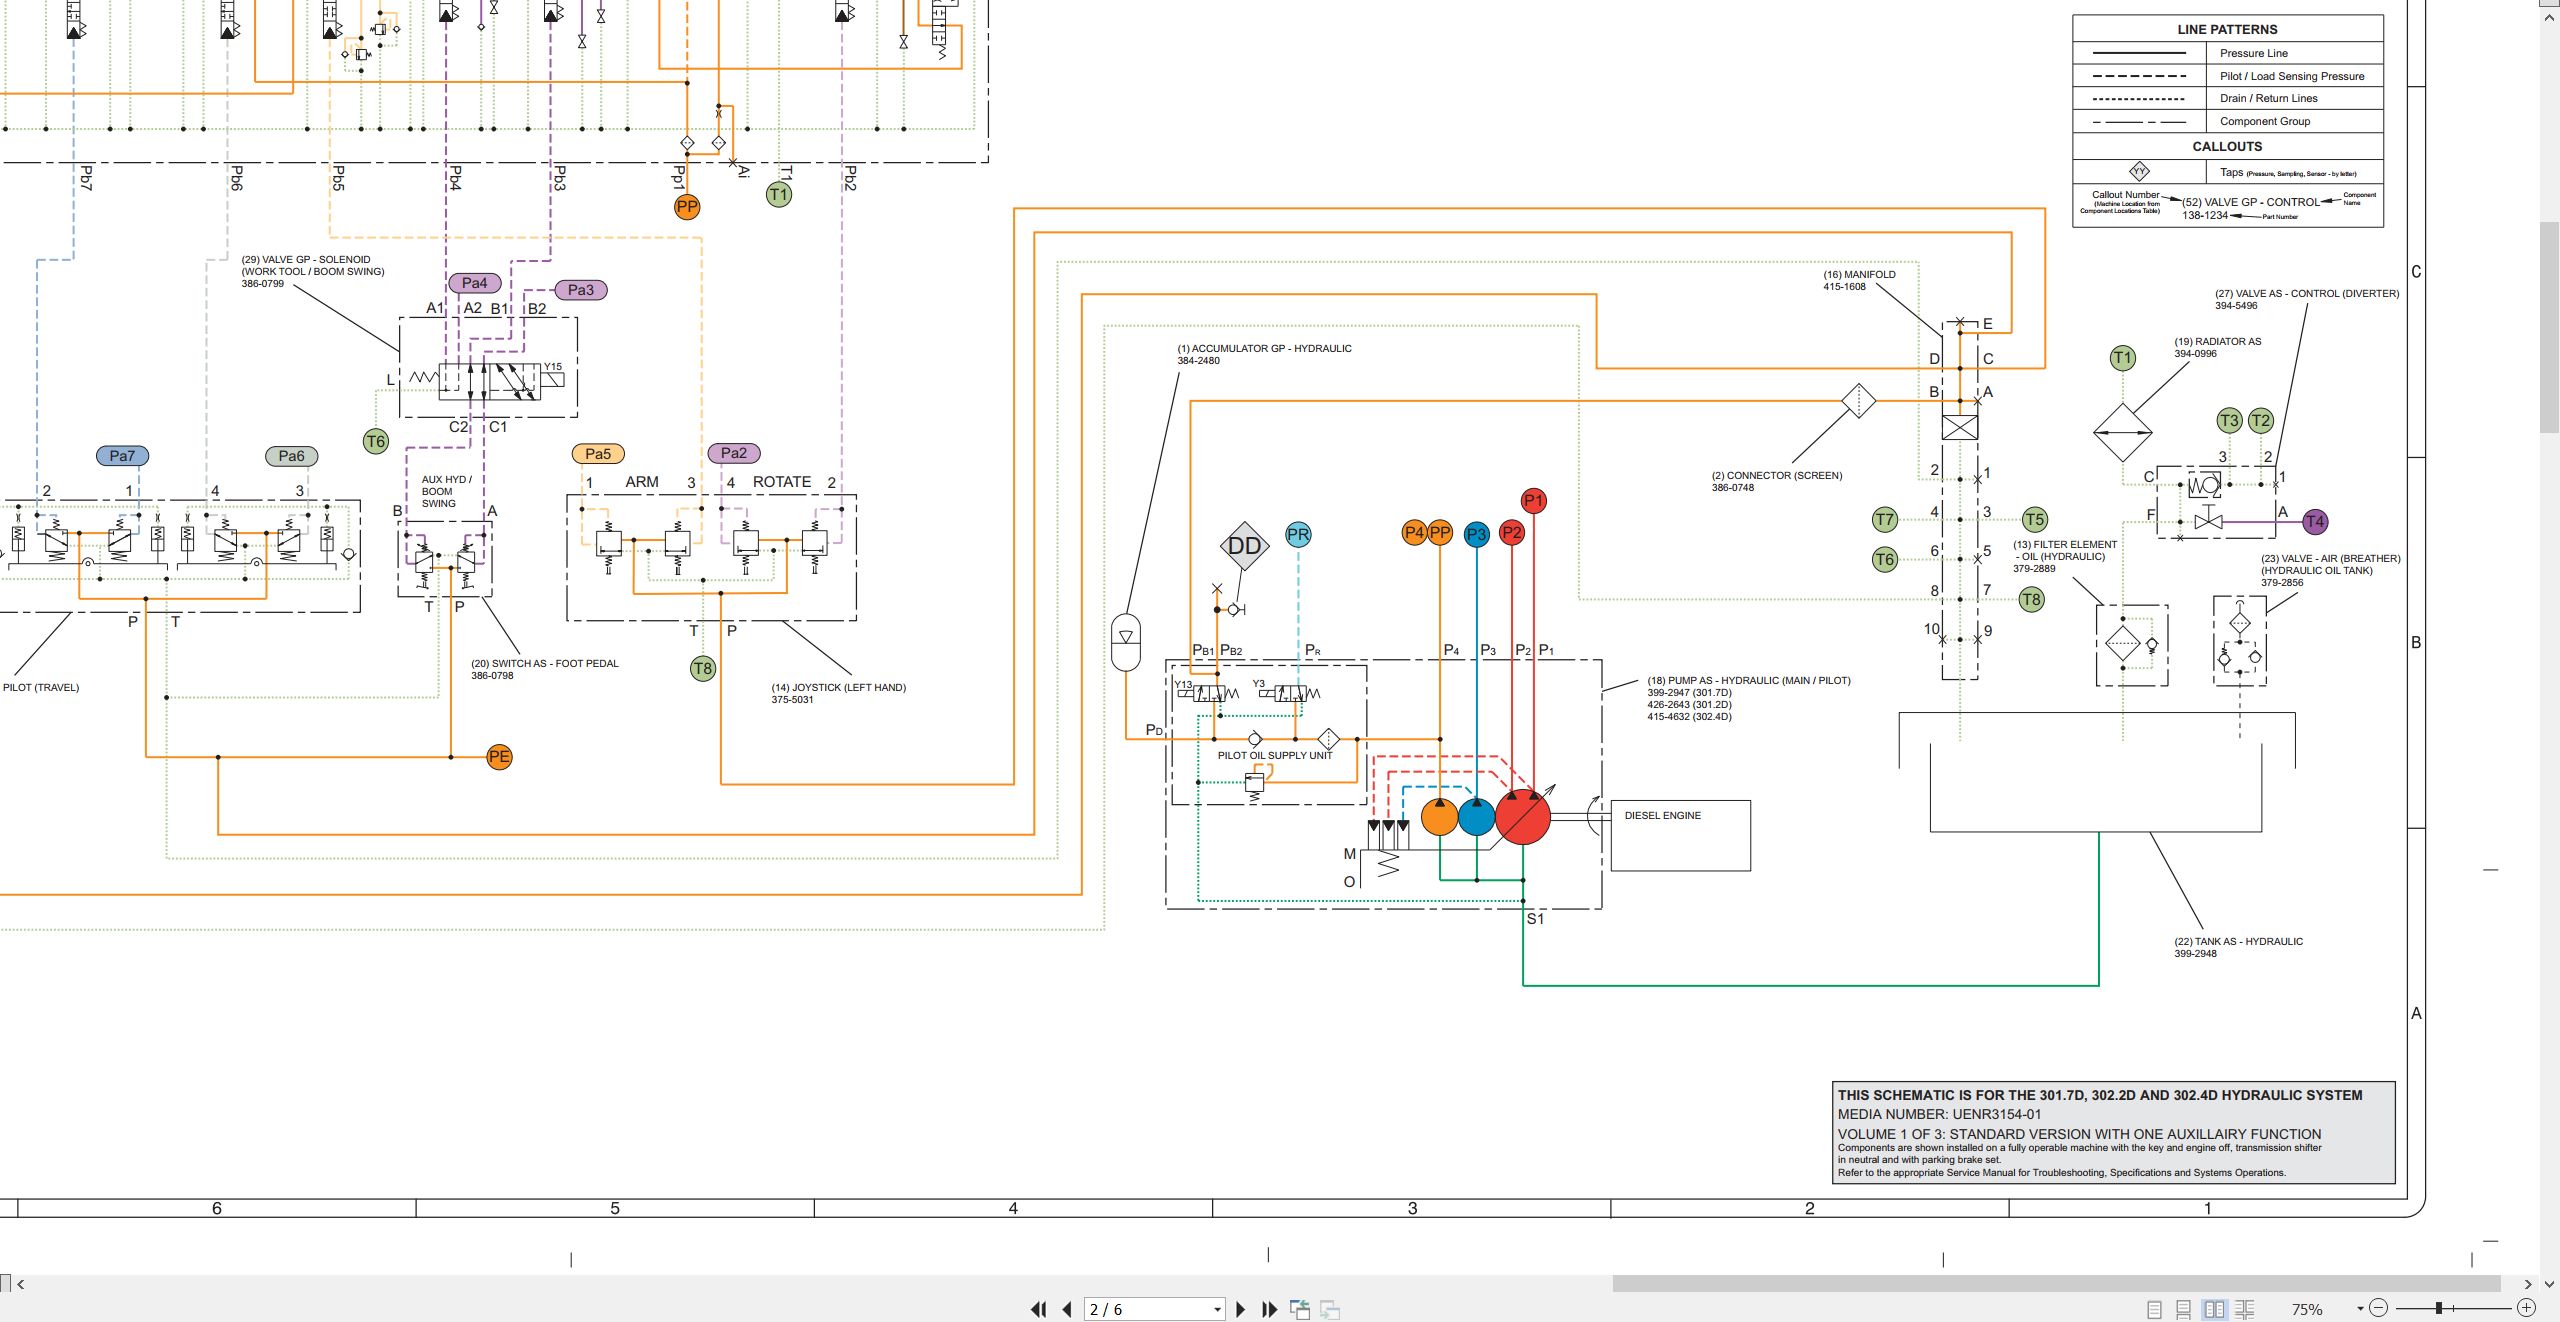
Task: Select continuous facing page layout
Action: coord(2244,1309)
